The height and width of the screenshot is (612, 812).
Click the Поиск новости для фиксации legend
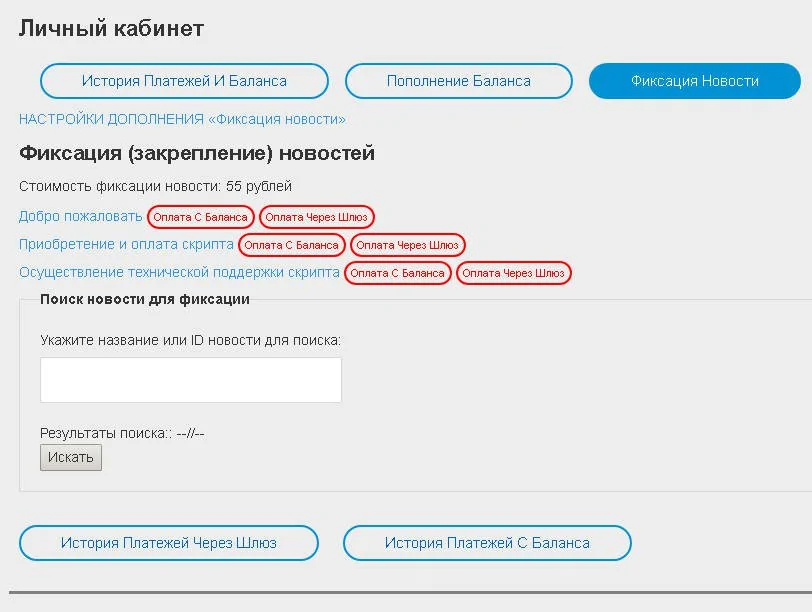145,299
